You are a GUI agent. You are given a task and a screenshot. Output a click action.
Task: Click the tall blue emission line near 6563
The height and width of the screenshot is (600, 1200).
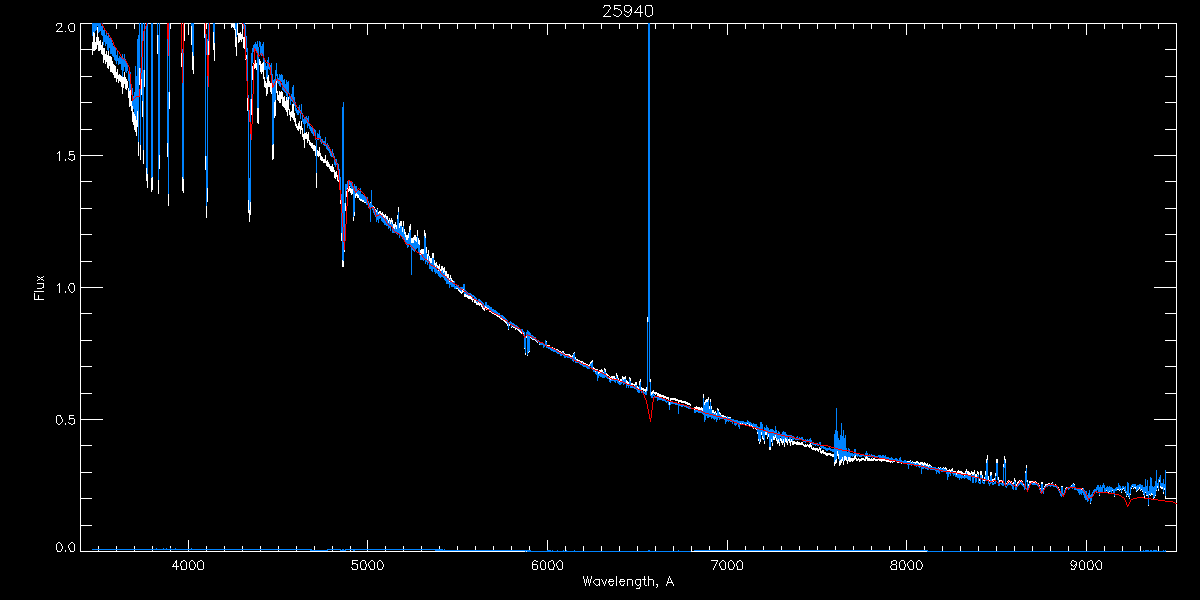coord(650,200)
